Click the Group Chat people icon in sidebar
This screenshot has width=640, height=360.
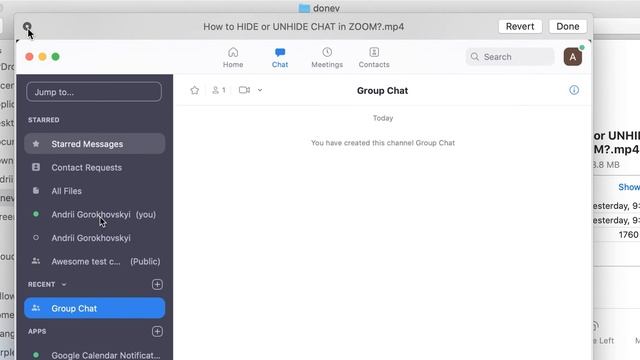pos(36,308)
